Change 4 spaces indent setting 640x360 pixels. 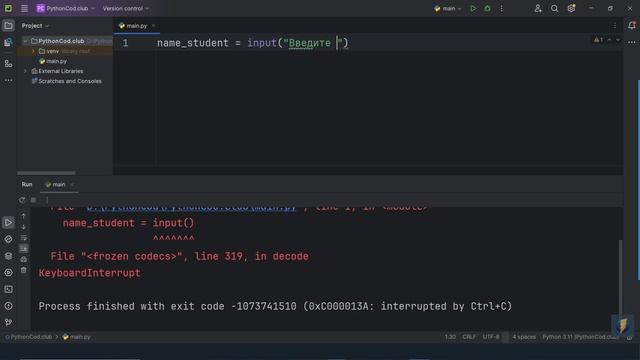(524, 337)
